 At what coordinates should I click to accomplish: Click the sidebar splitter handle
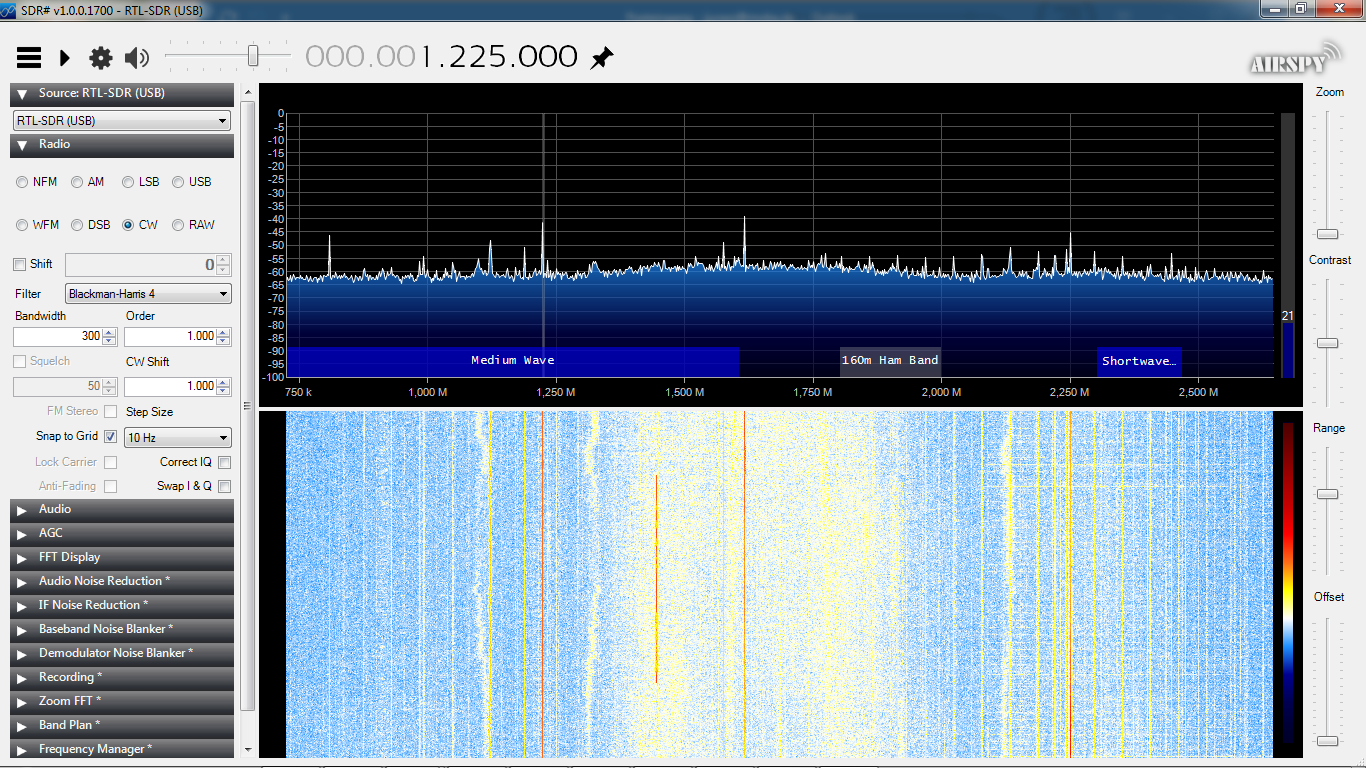pyautogui.click(x=246, y=406)
